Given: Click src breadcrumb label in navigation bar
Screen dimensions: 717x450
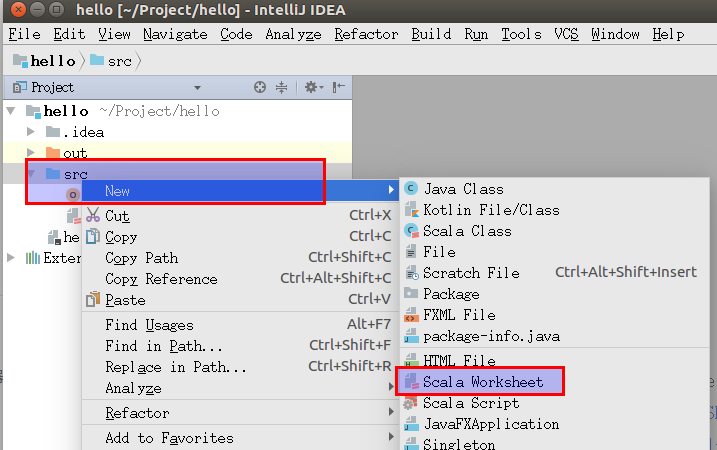Looking at the screenshot, I should click(x=120, y=61).
